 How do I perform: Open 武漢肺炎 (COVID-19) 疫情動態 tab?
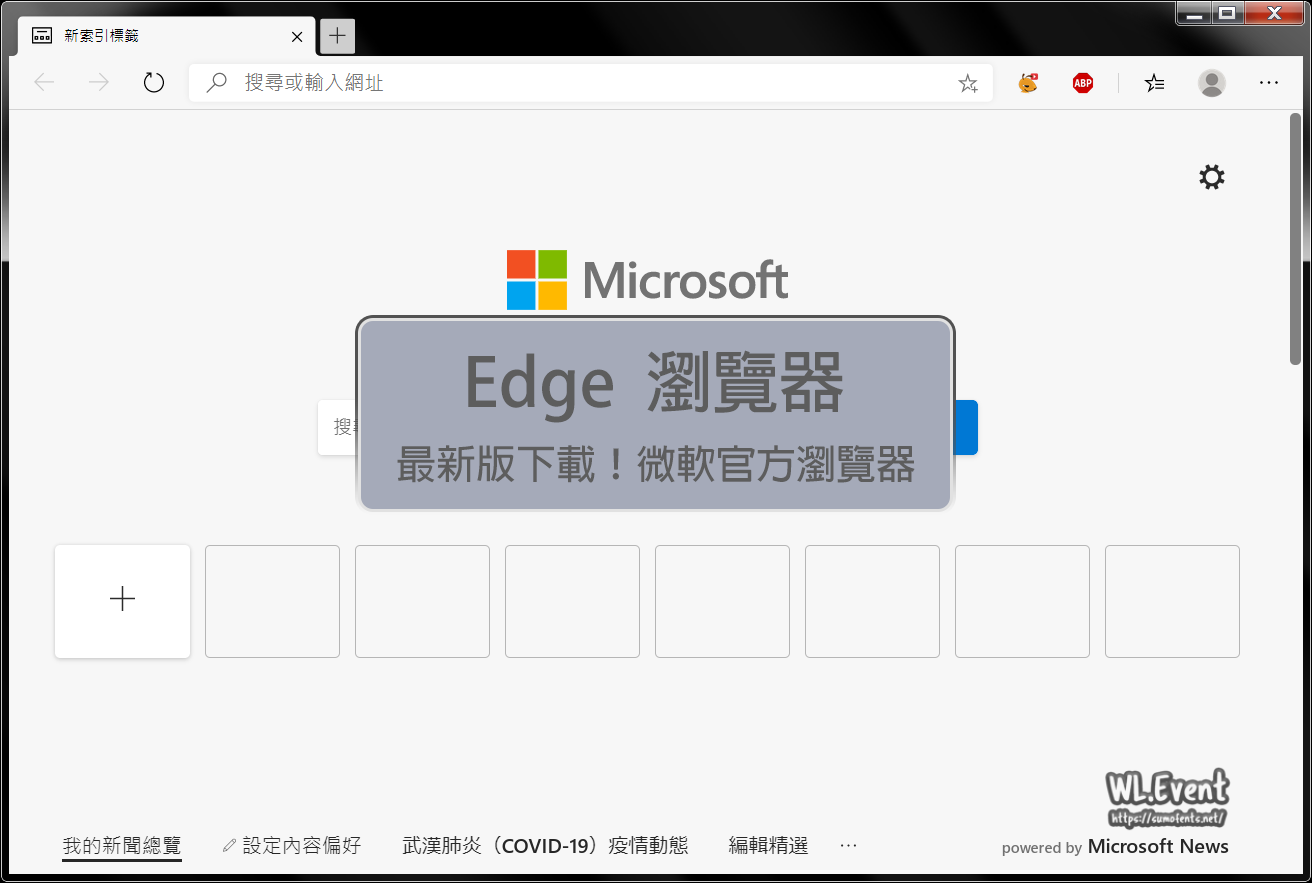pos(545,846)
